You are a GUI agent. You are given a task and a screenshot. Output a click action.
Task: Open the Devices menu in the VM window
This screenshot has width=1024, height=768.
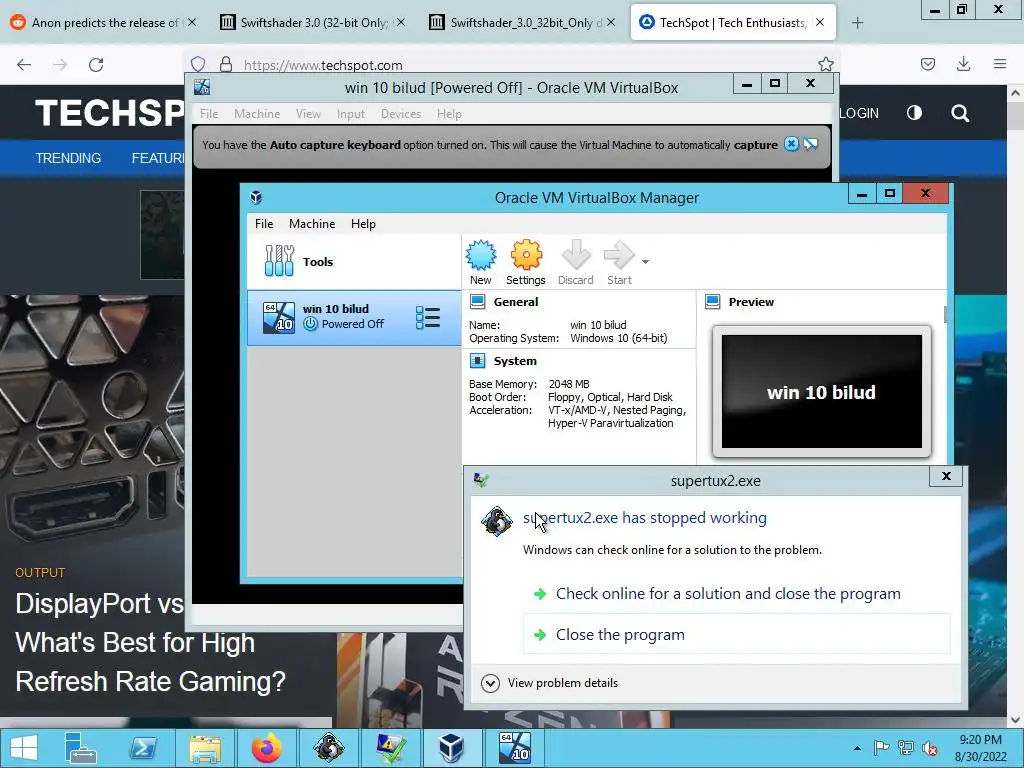click(401, 114)
